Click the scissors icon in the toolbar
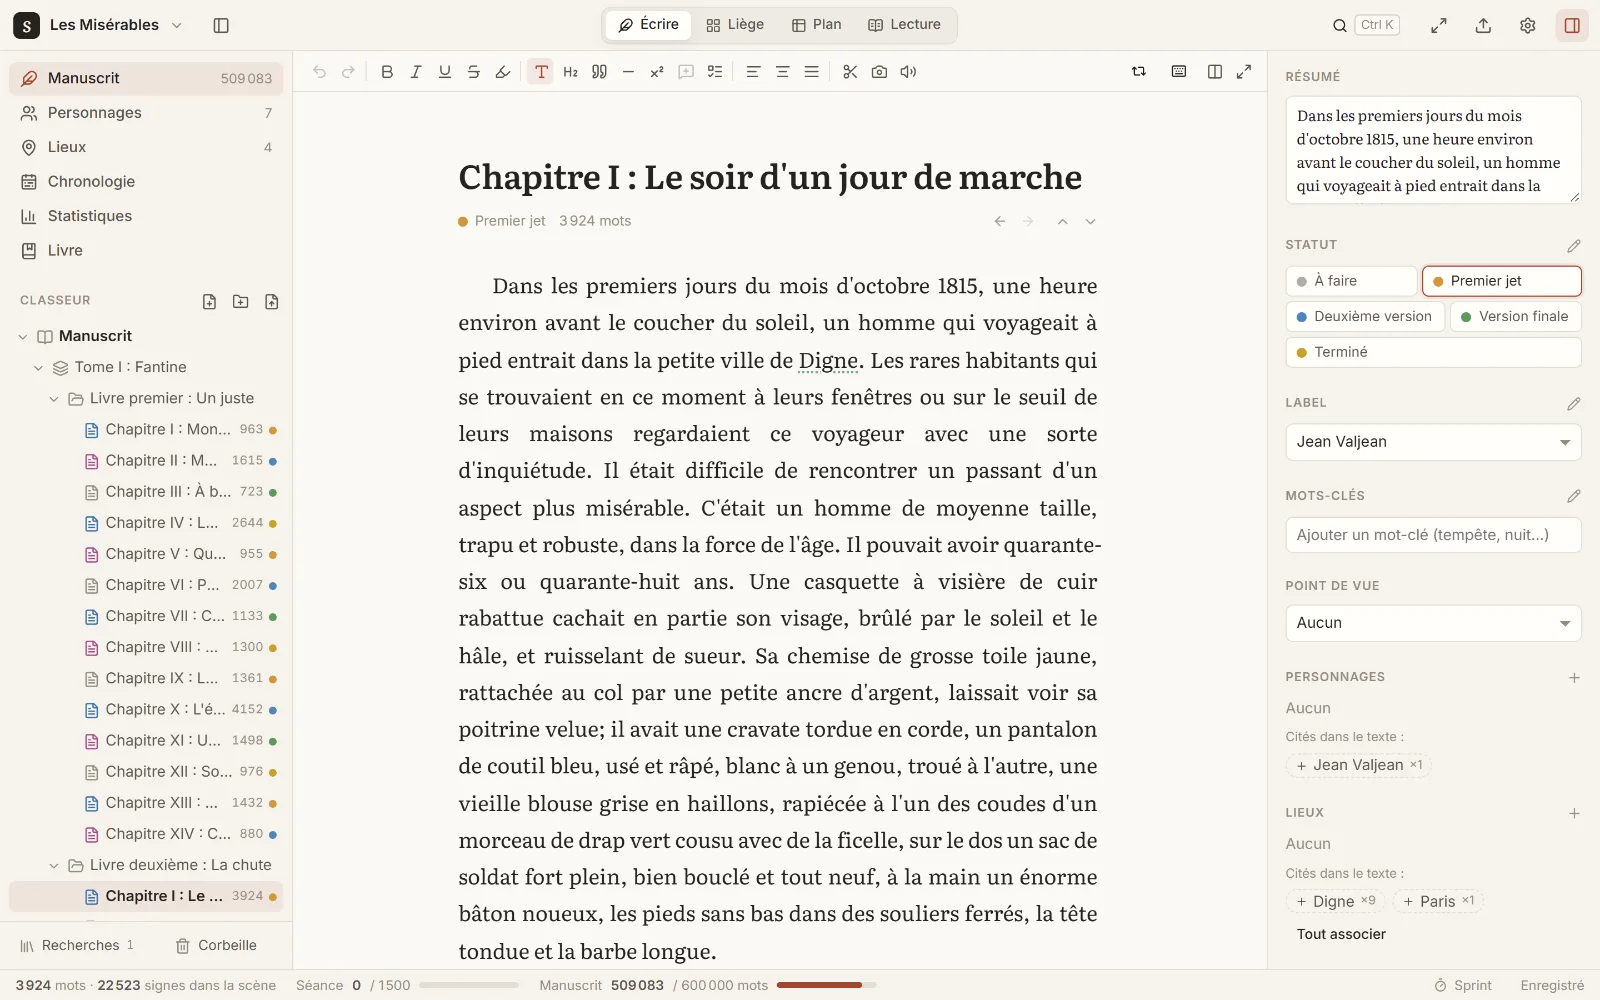This screenshot has height=1000, width=1600. pos(850,72)
